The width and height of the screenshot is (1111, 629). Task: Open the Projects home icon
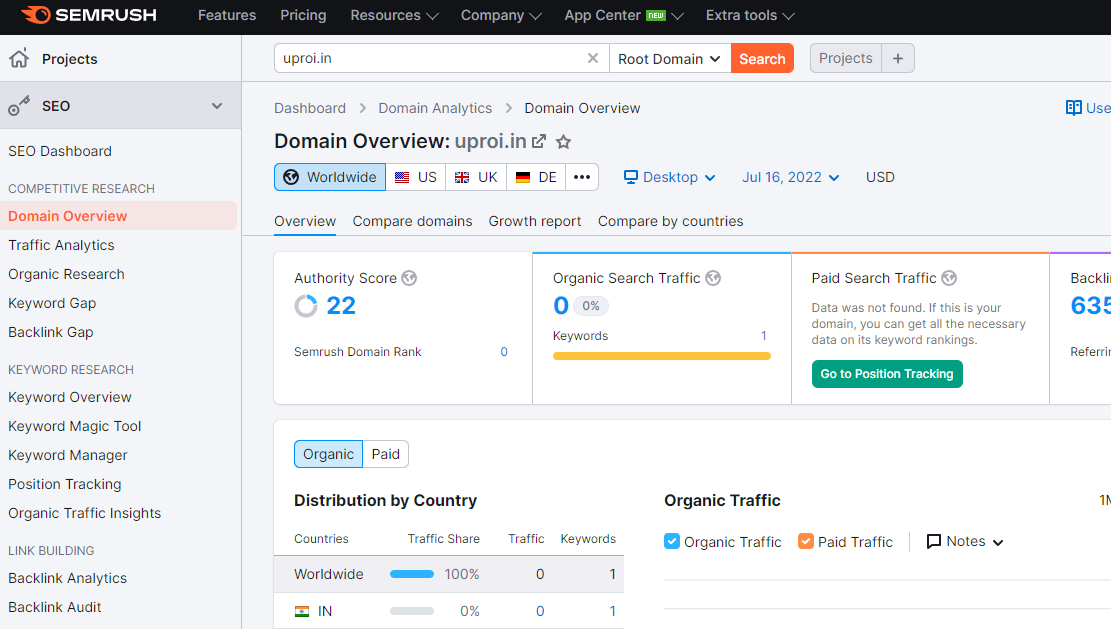click(x=19, y=58)
